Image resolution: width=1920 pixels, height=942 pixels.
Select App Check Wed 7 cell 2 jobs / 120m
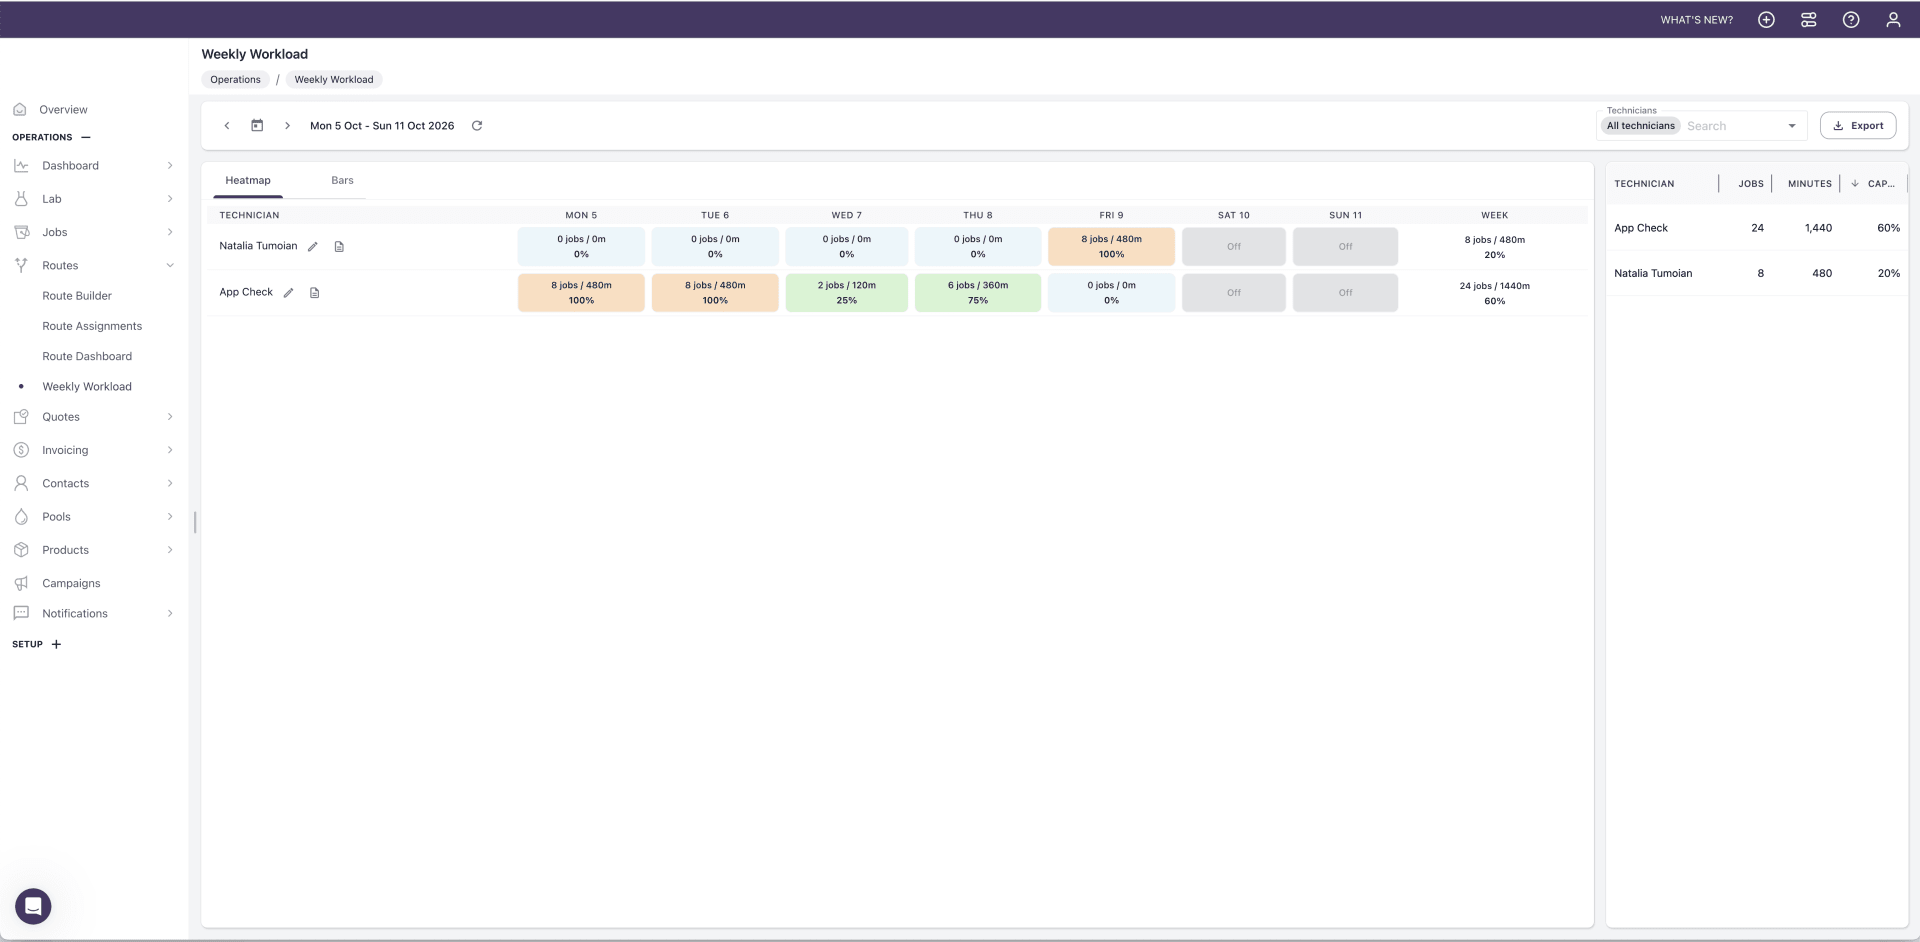click(x=847, y=293)
